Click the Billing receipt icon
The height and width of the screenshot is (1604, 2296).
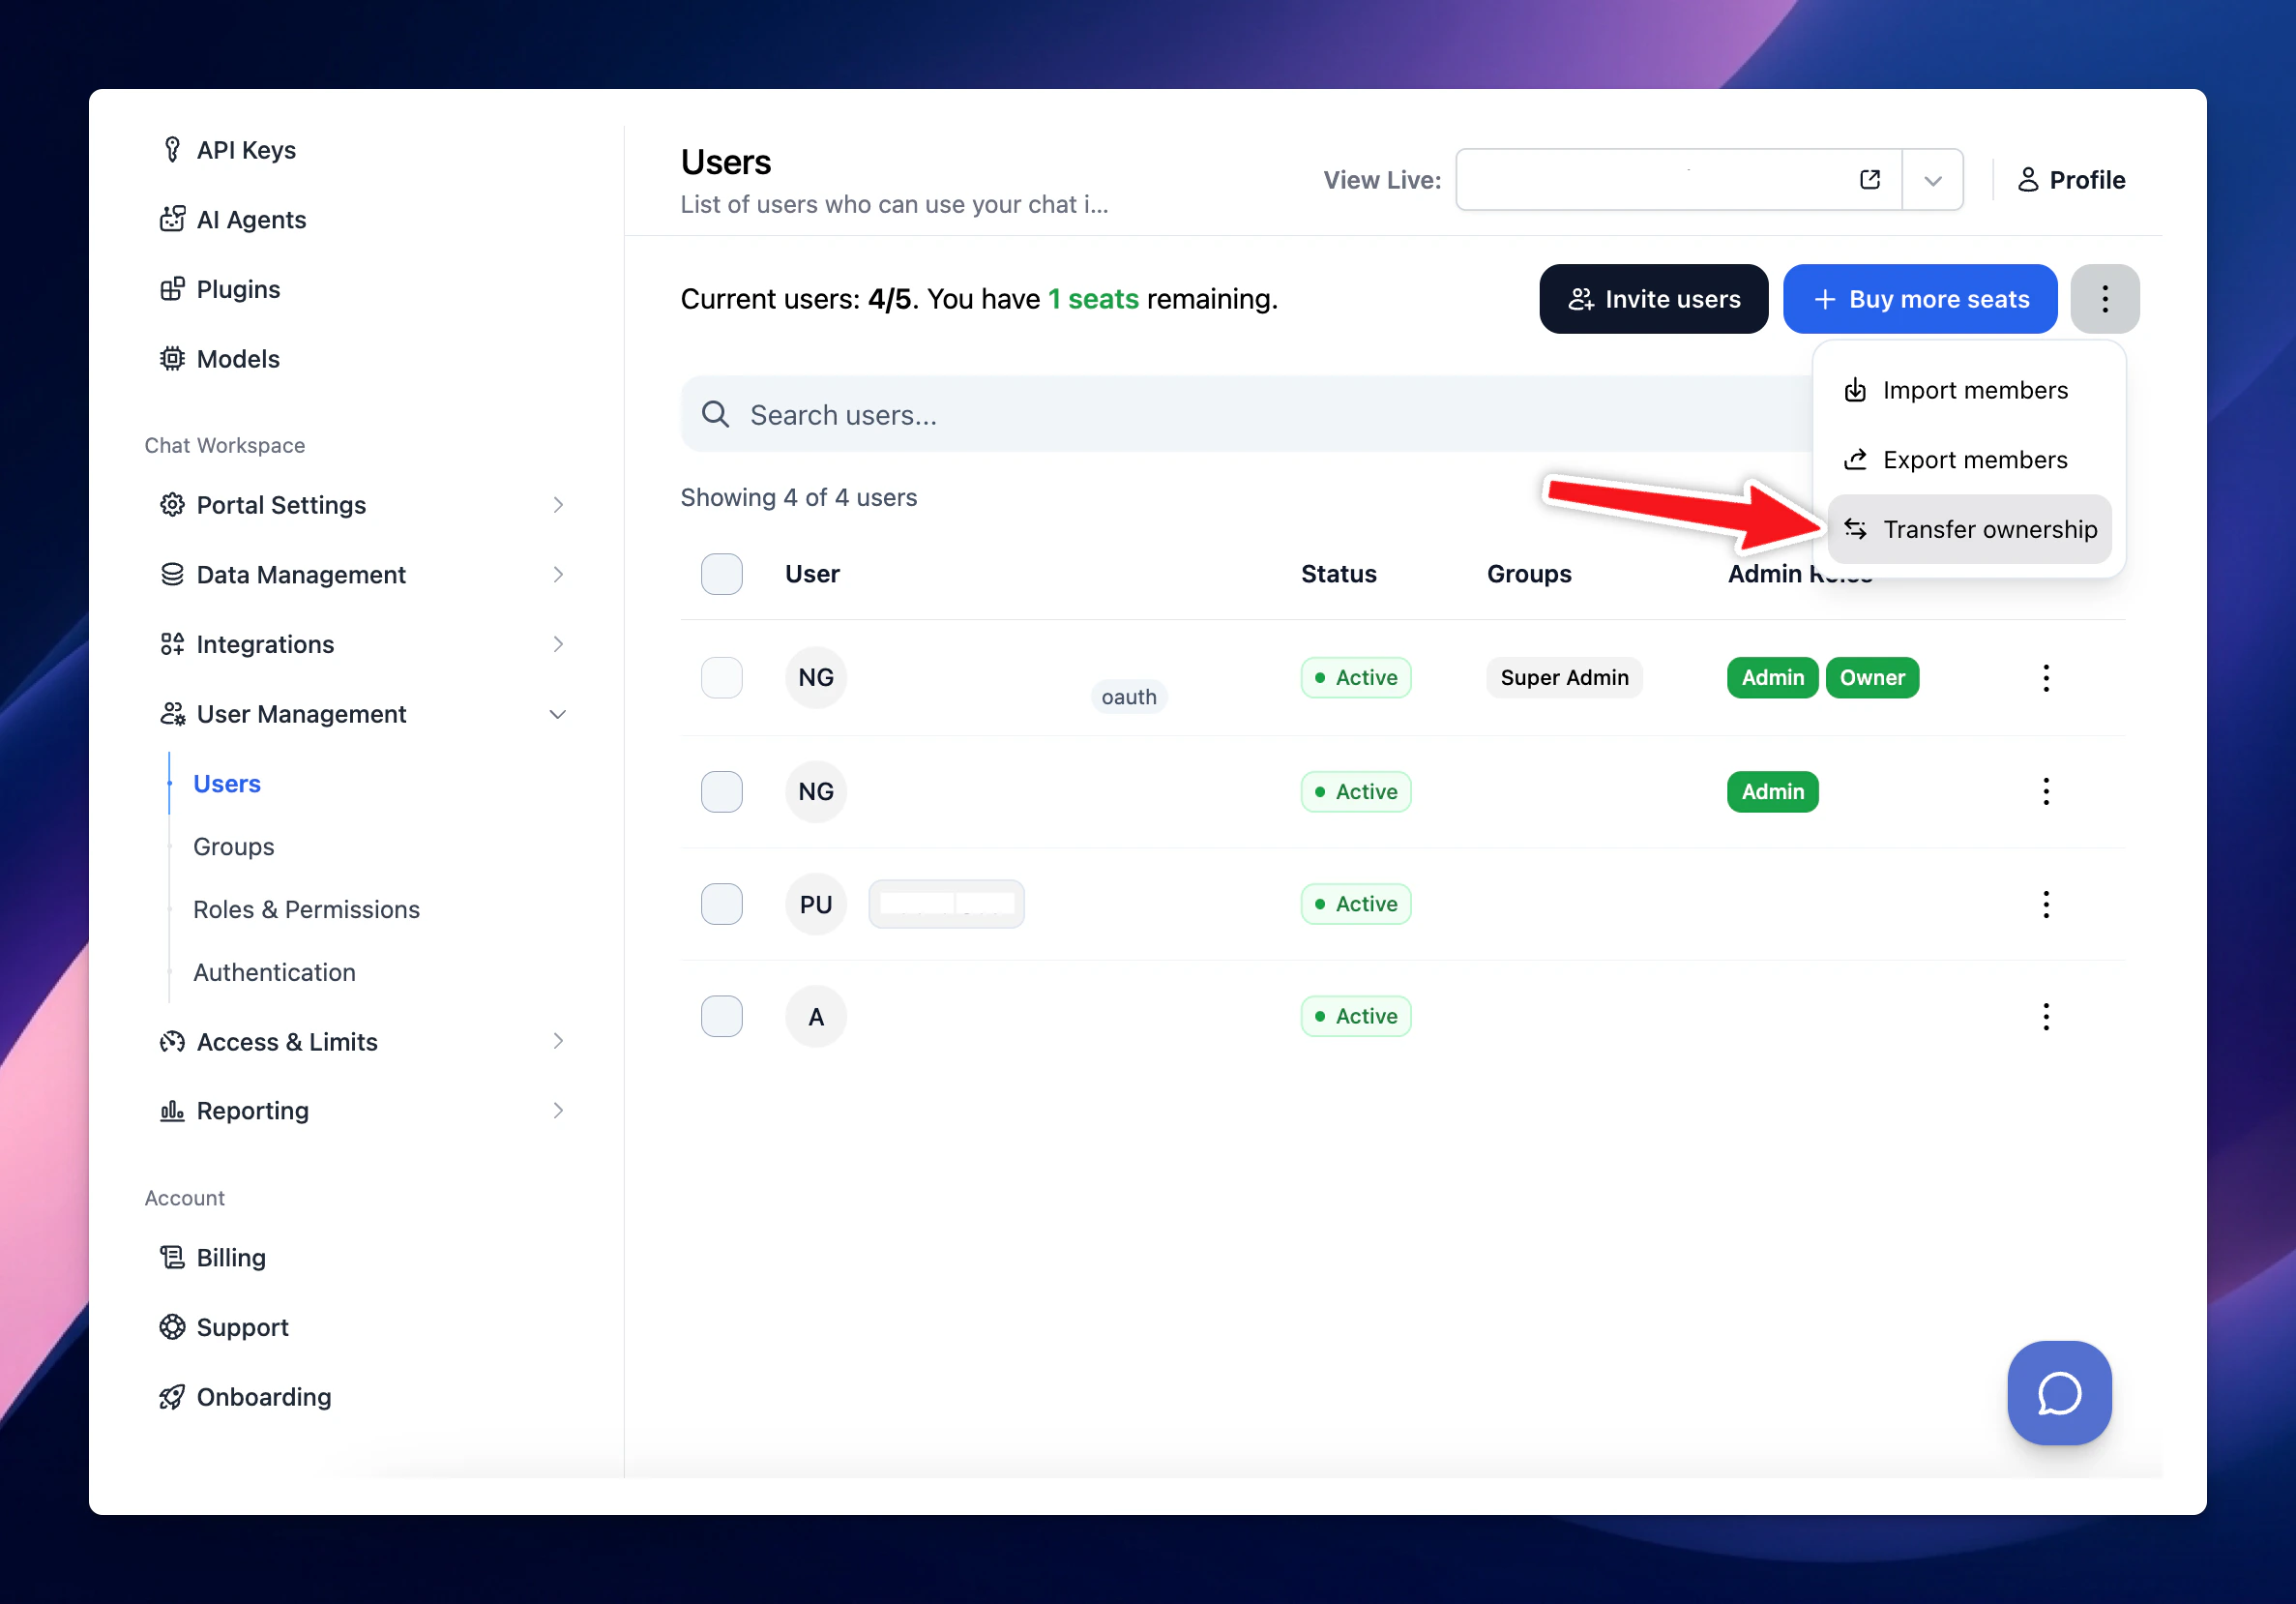172,1257
